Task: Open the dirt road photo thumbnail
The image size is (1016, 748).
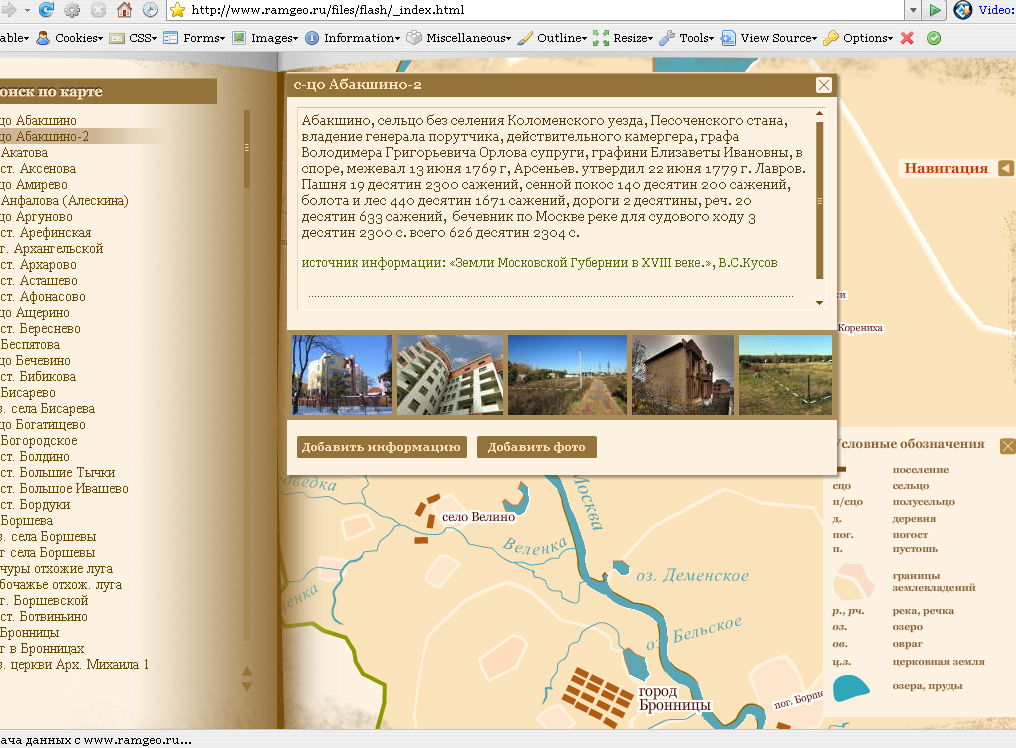Action: (568, 375)
